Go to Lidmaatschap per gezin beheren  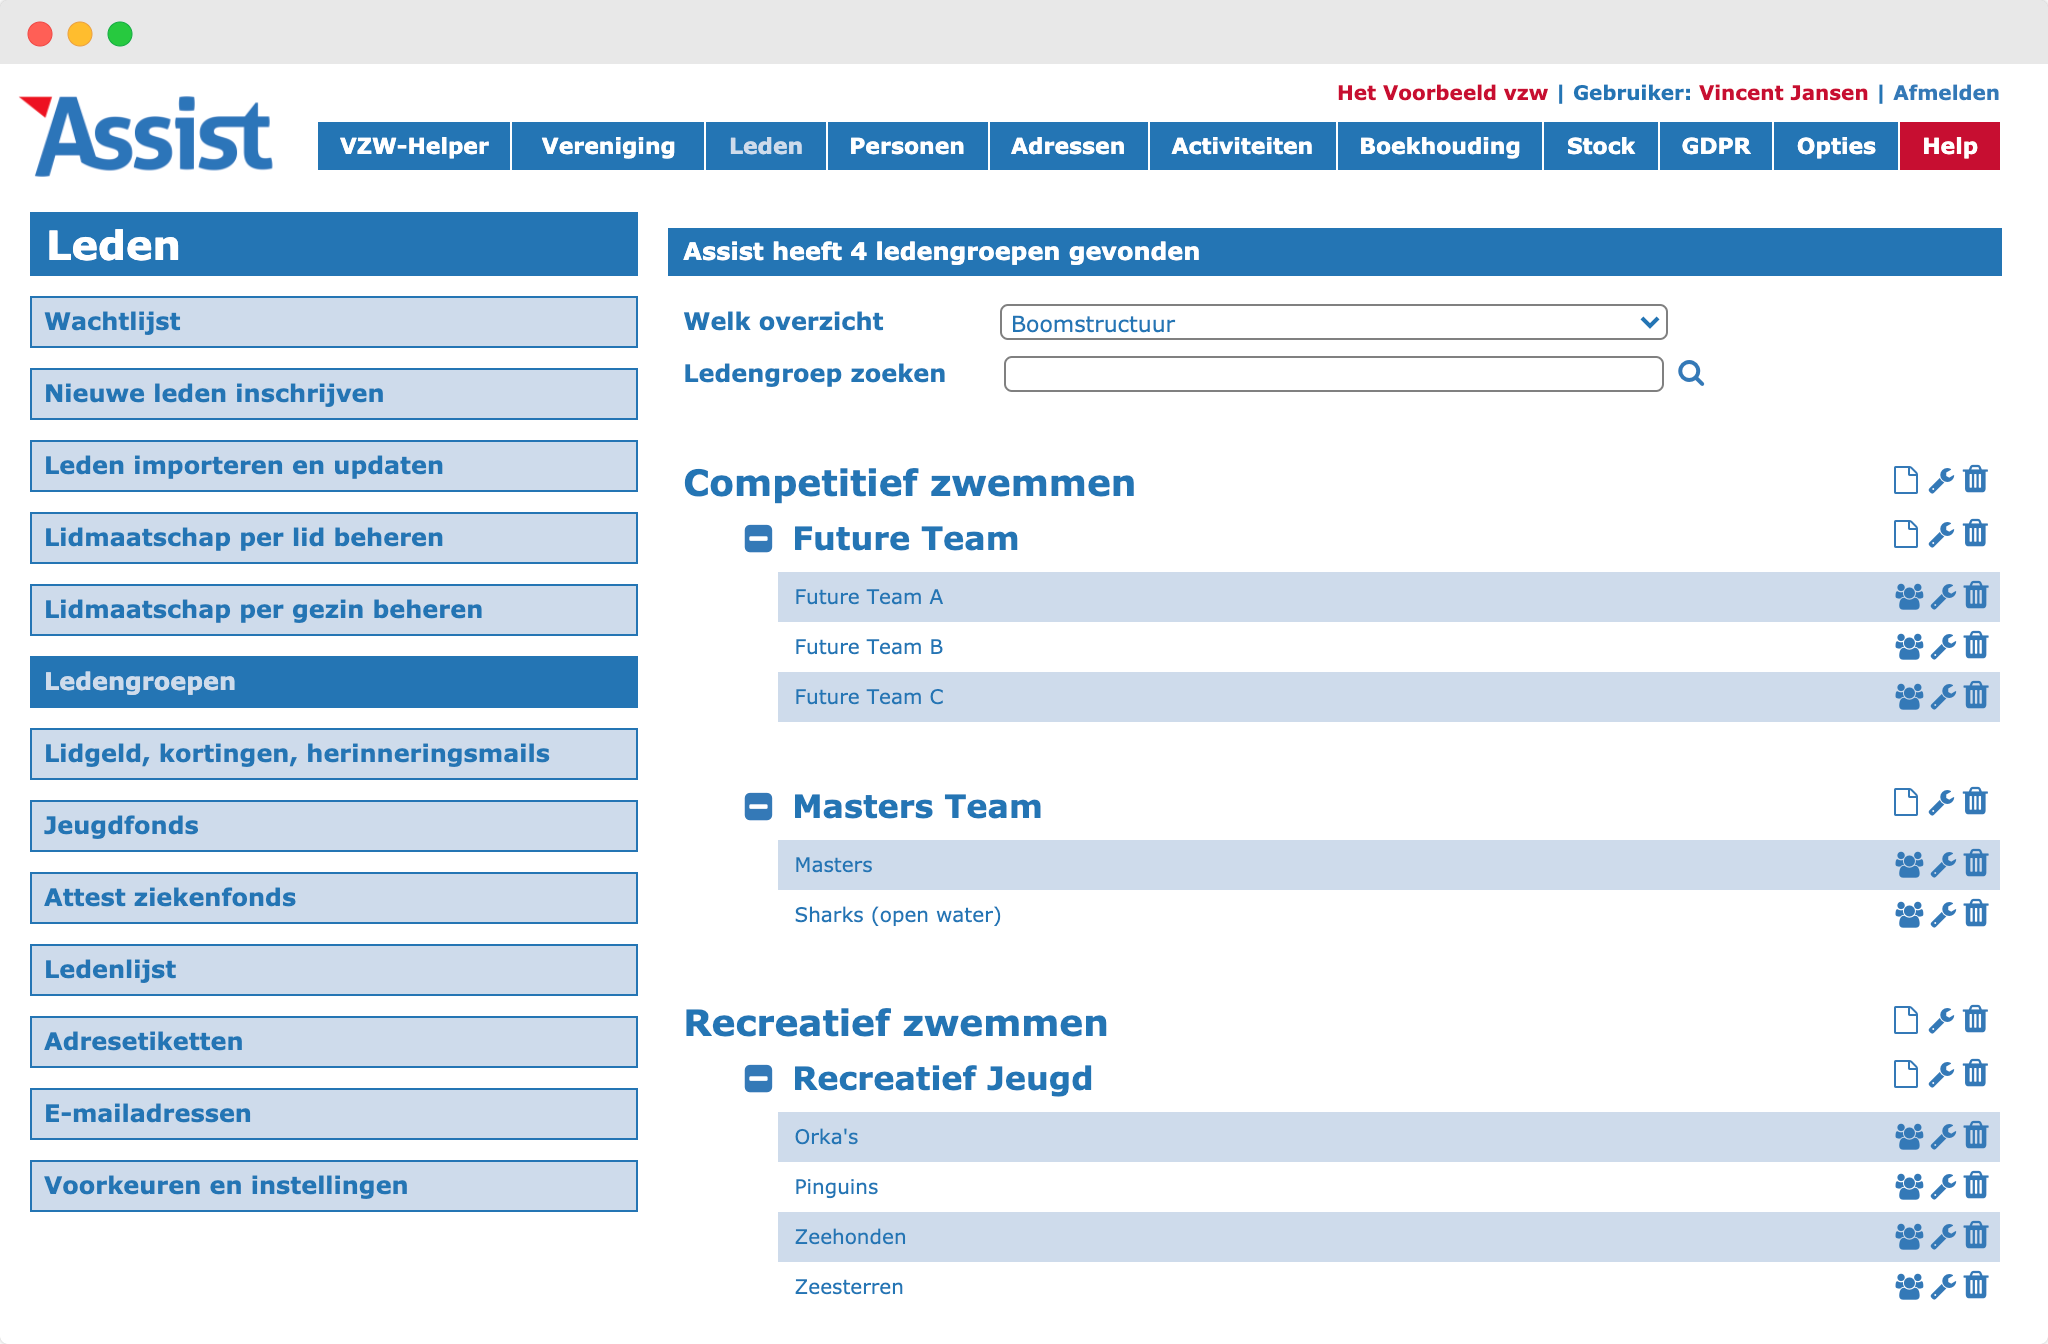pyautogui.click(x=334, y=610)
